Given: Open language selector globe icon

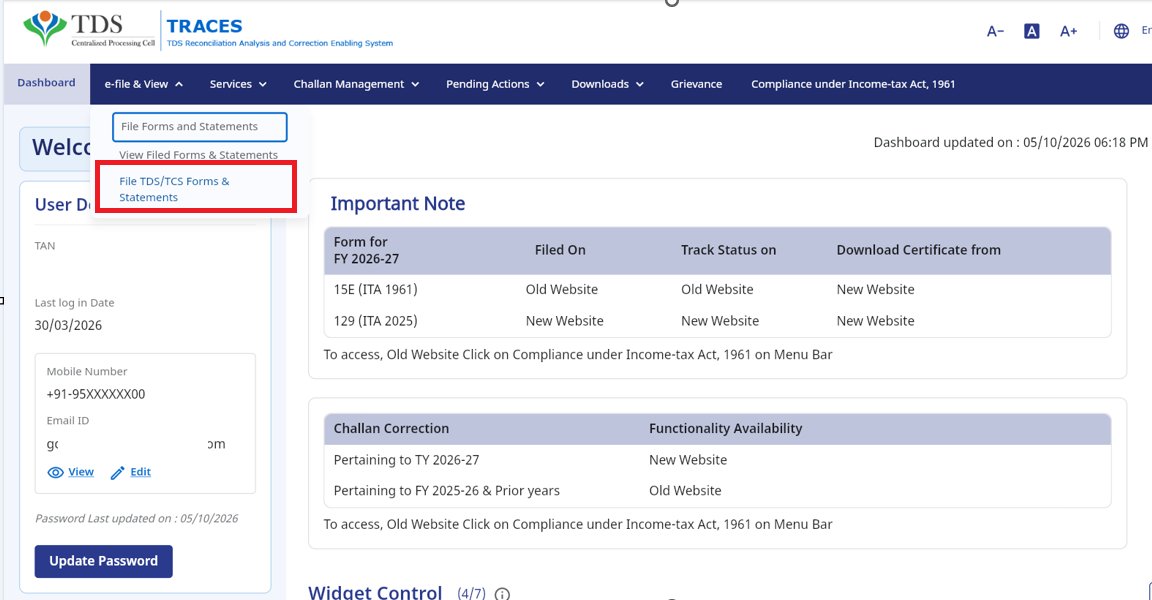Looking at the screenshot, I should point(1121,31).
